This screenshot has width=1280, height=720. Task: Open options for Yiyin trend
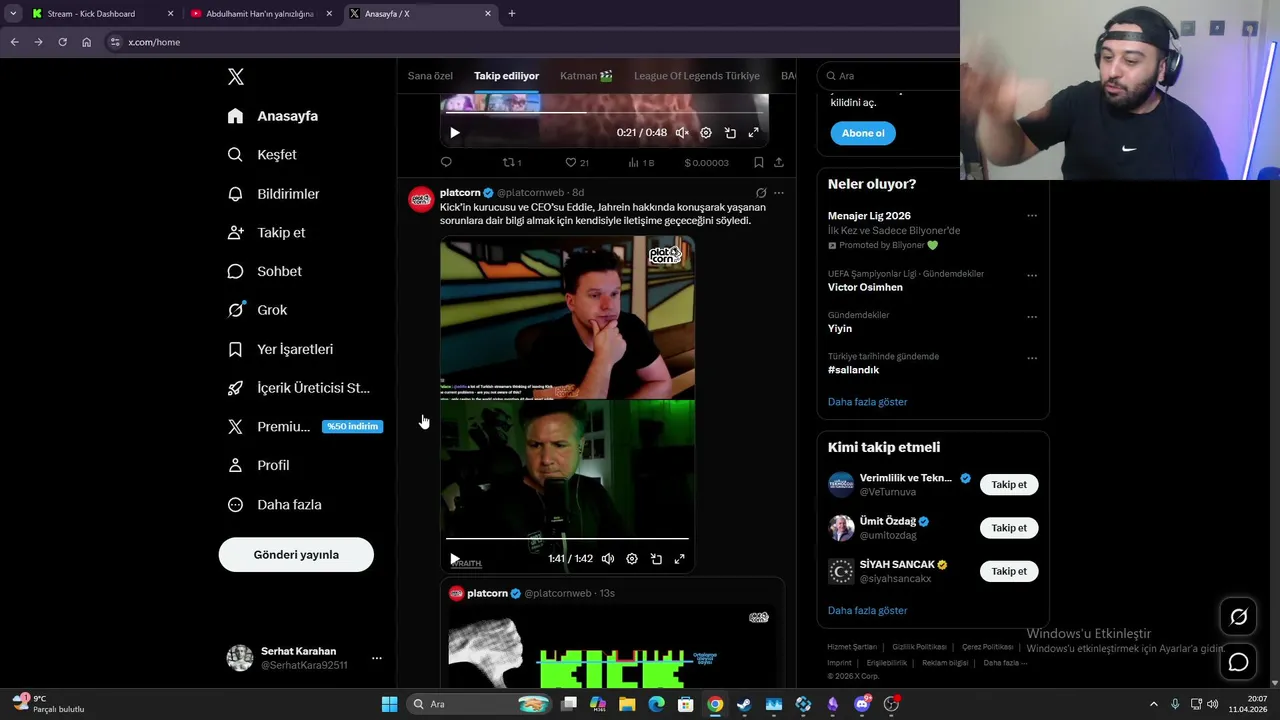(1032, 316)
